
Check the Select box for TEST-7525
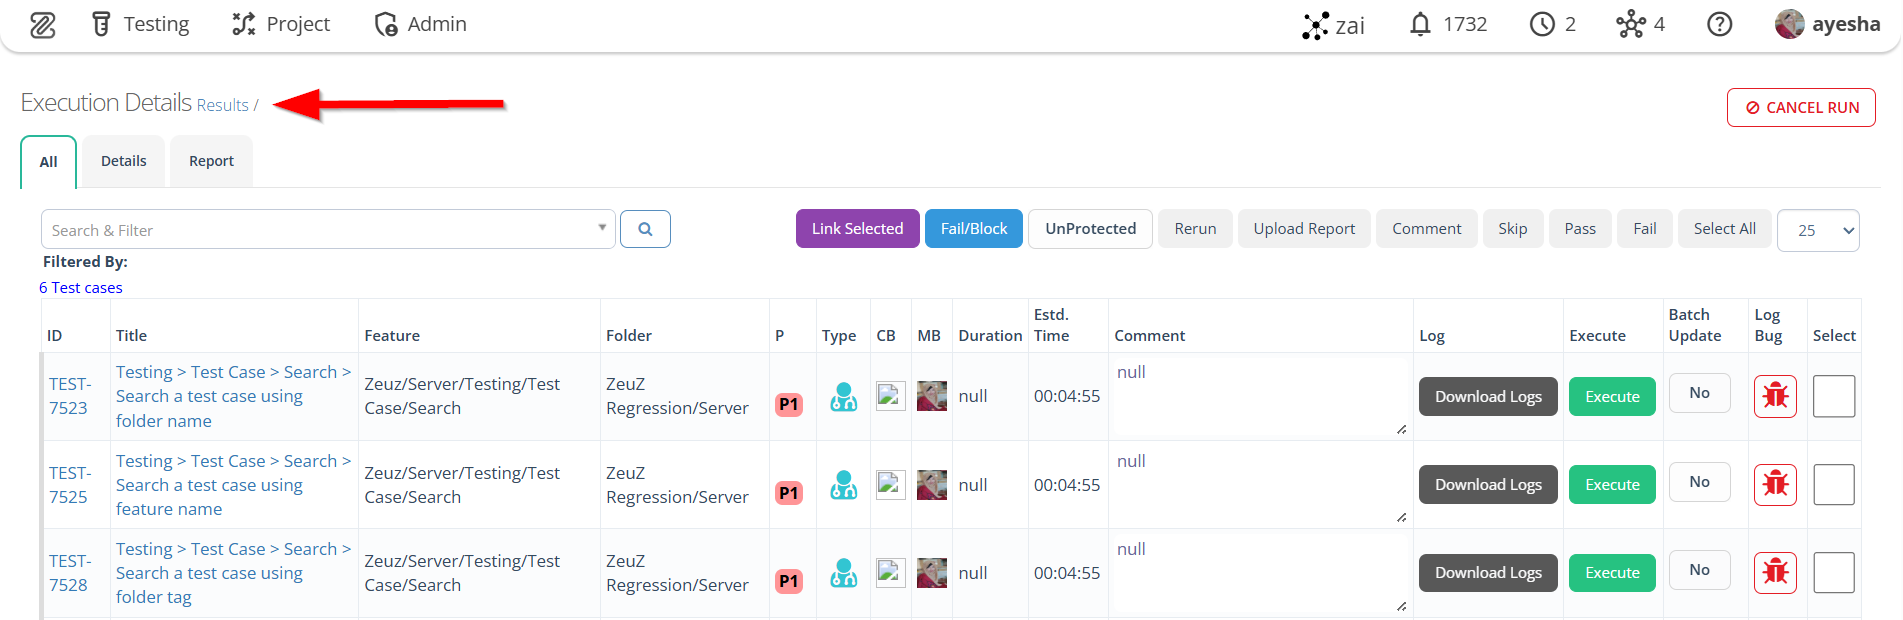click(1834, 485)
